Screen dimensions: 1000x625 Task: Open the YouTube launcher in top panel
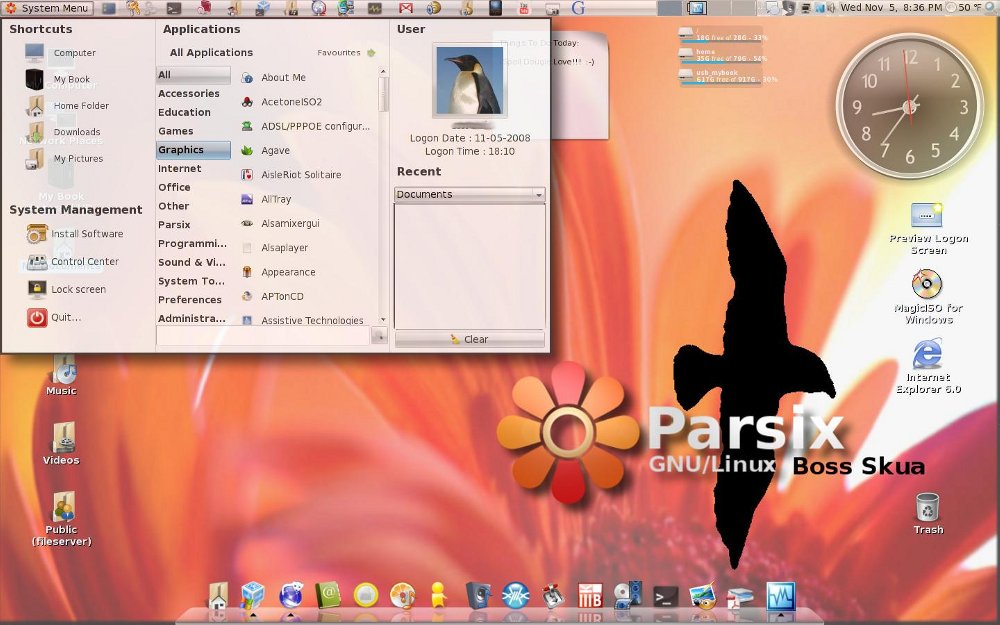coord(524,8)
